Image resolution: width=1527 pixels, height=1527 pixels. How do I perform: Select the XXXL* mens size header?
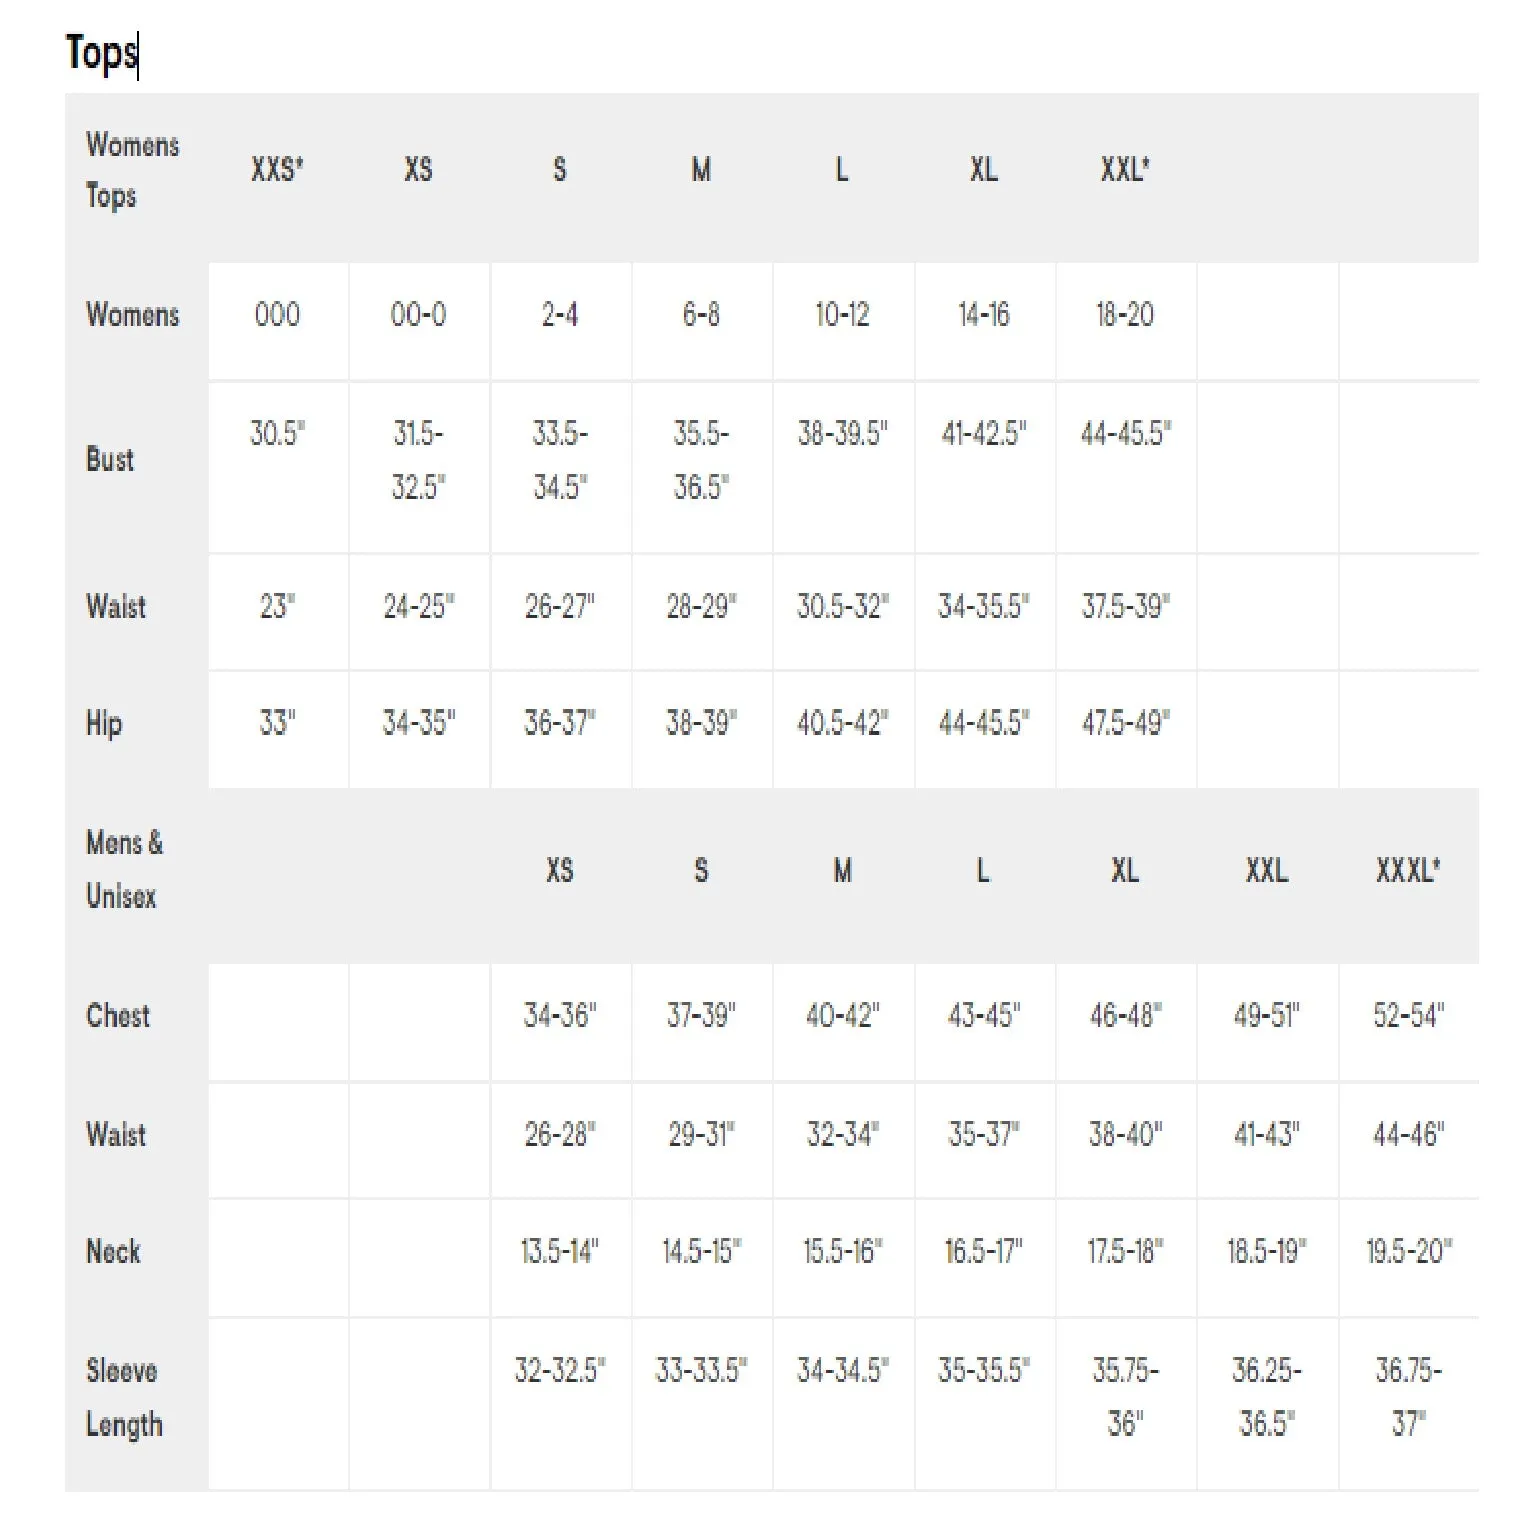(x=1408, y=870)
